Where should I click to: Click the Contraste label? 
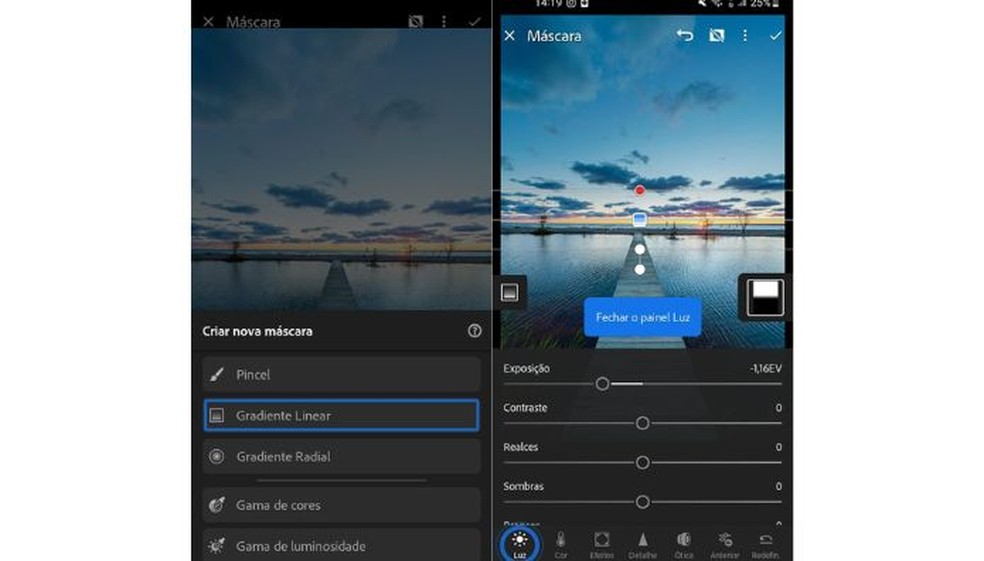coord(525,407)
